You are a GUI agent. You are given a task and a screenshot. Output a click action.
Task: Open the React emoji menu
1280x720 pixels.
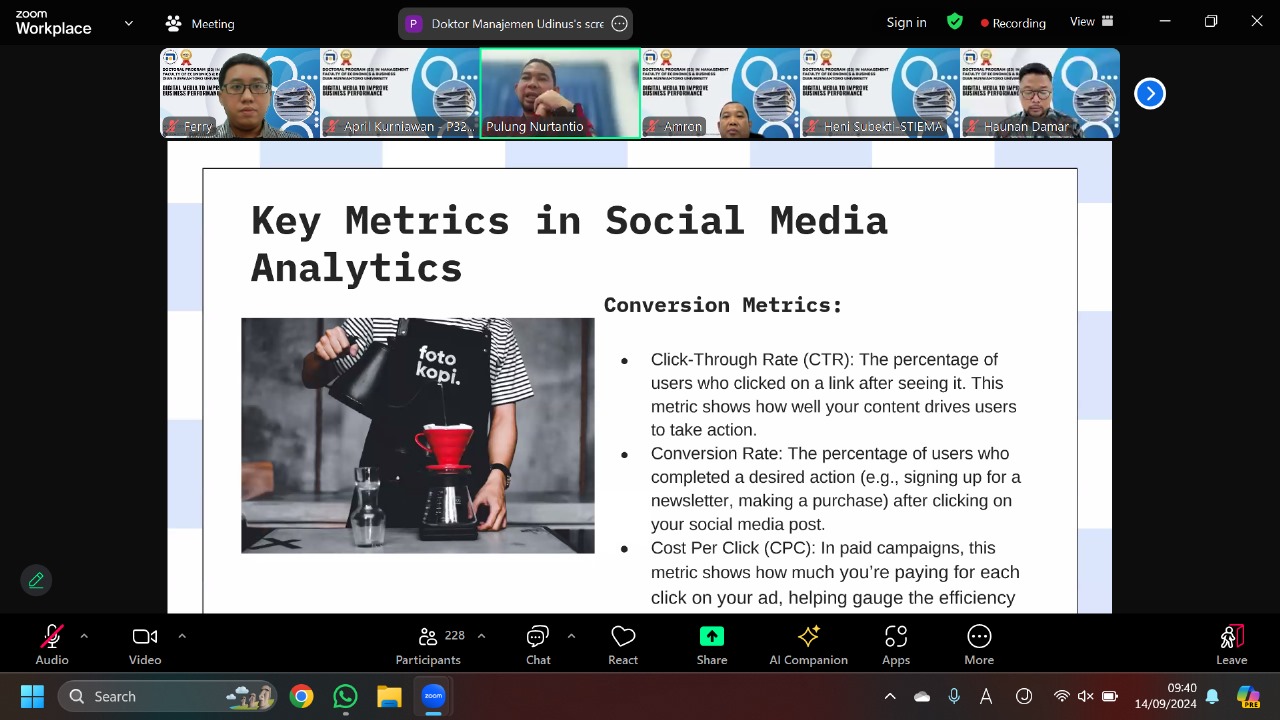coord(623,645)
